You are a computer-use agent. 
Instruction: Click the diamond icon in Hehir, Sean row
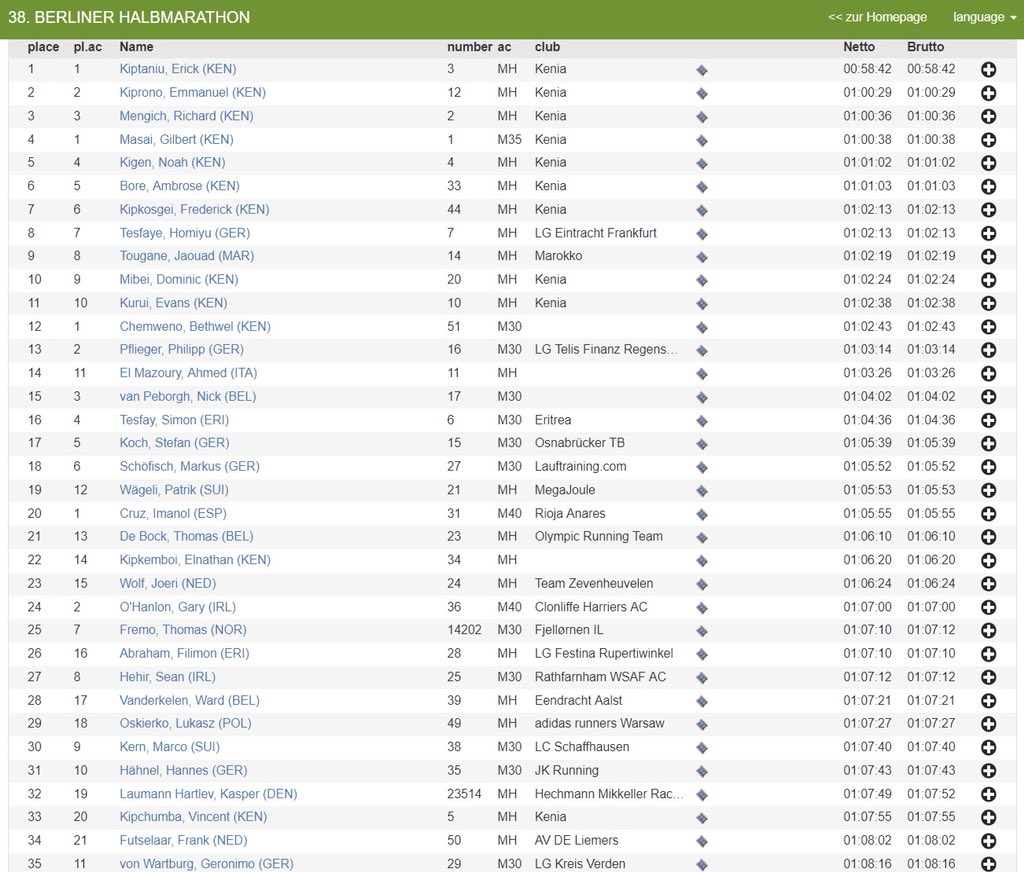(702, 678)
